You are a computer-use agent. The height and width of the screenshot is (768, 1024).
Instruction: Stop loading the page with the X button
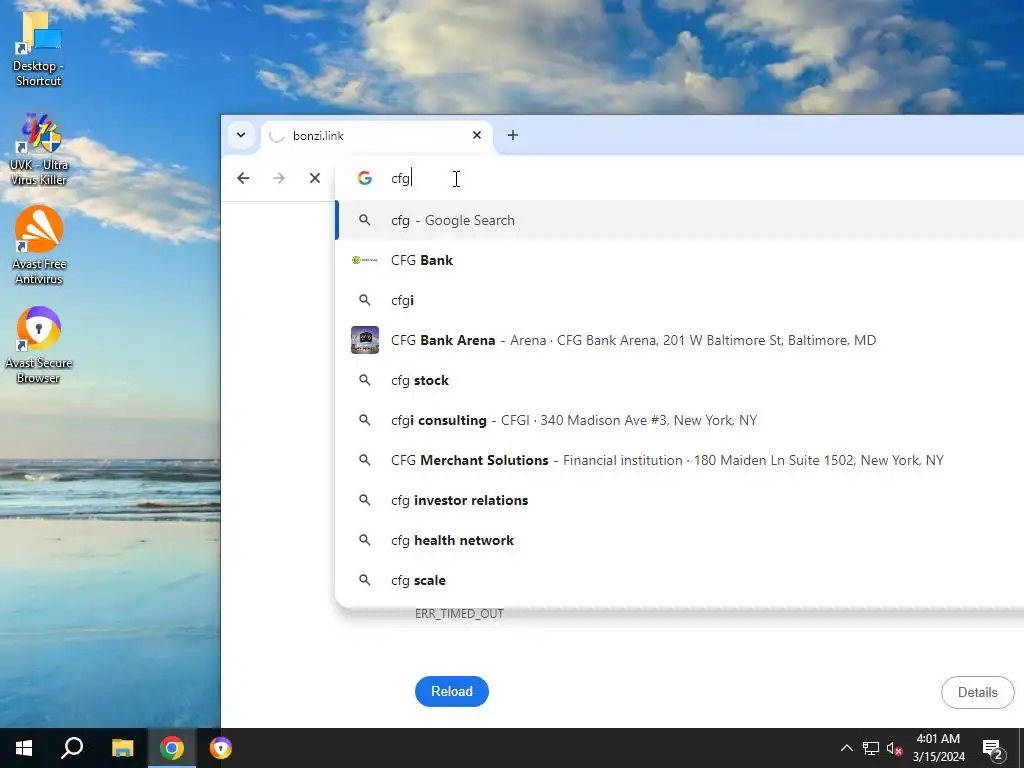315,178
